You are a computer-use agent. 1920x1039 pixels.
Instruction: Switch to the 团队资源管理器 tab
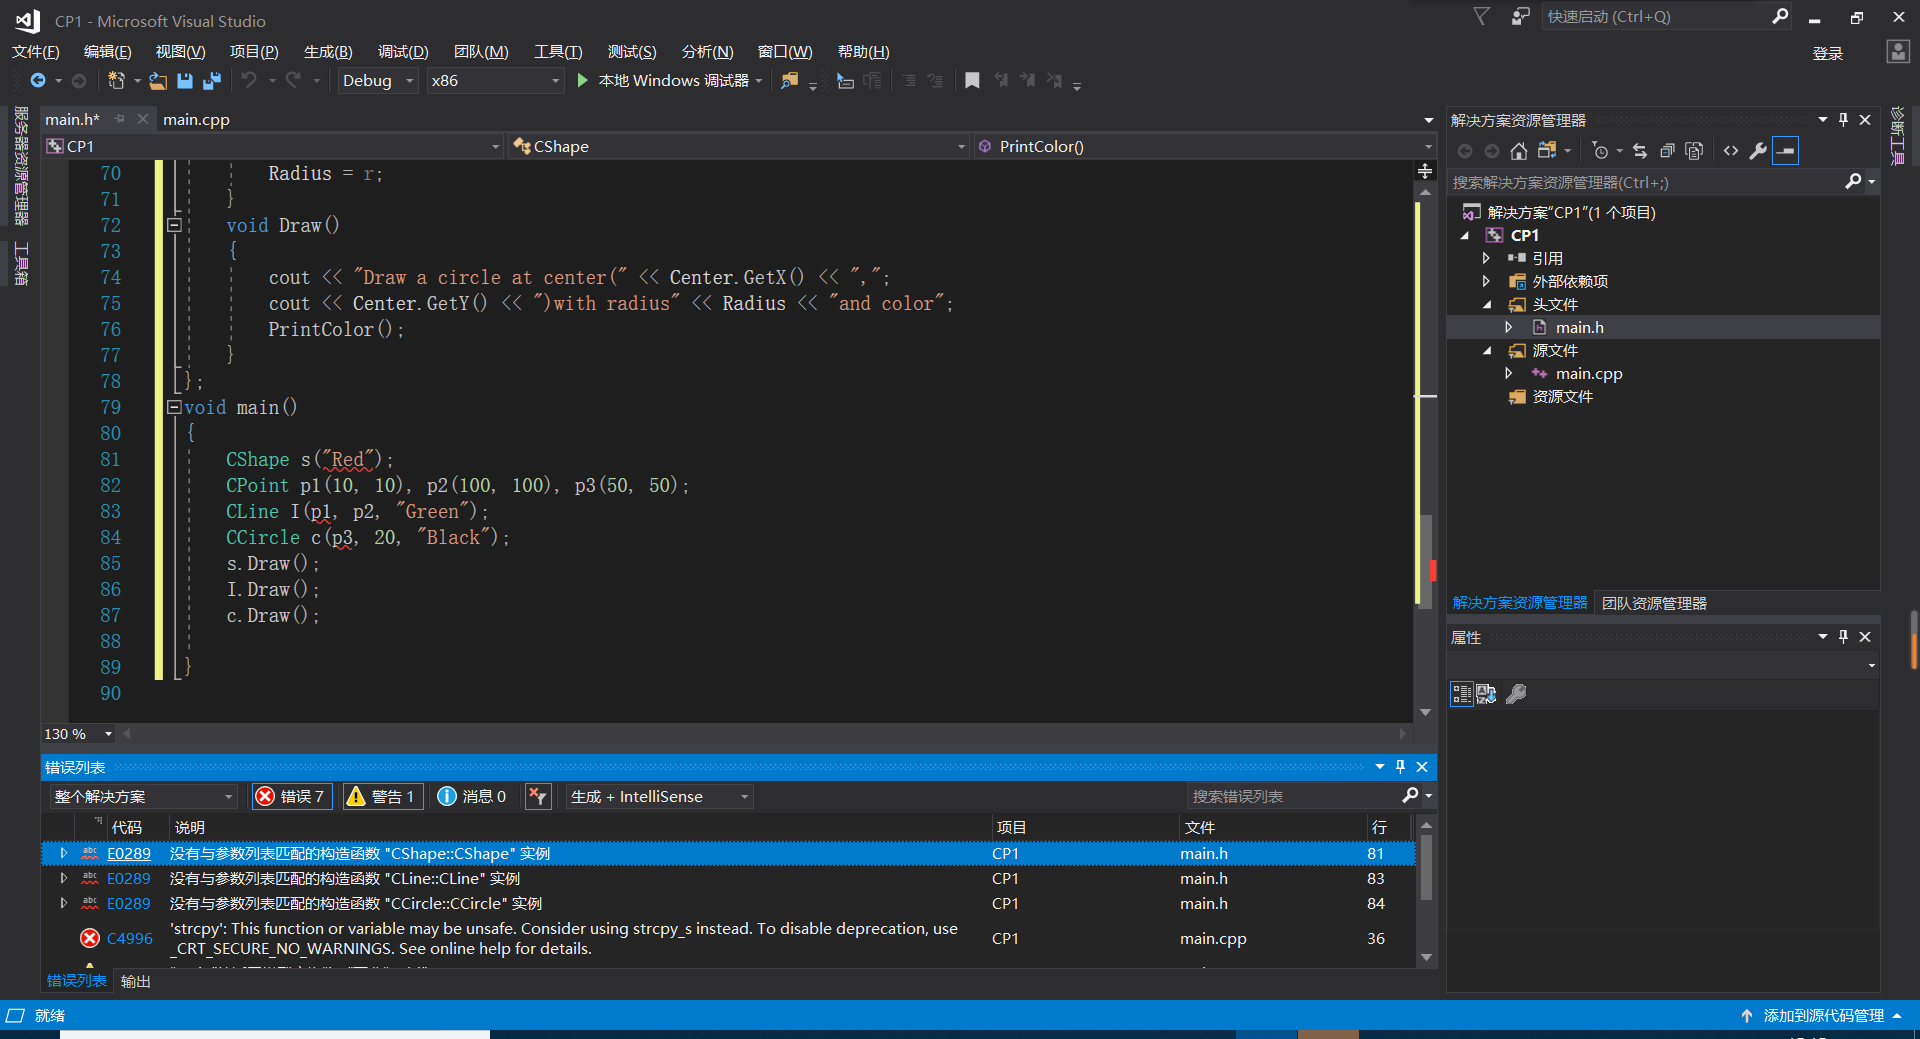point(1654,603)
